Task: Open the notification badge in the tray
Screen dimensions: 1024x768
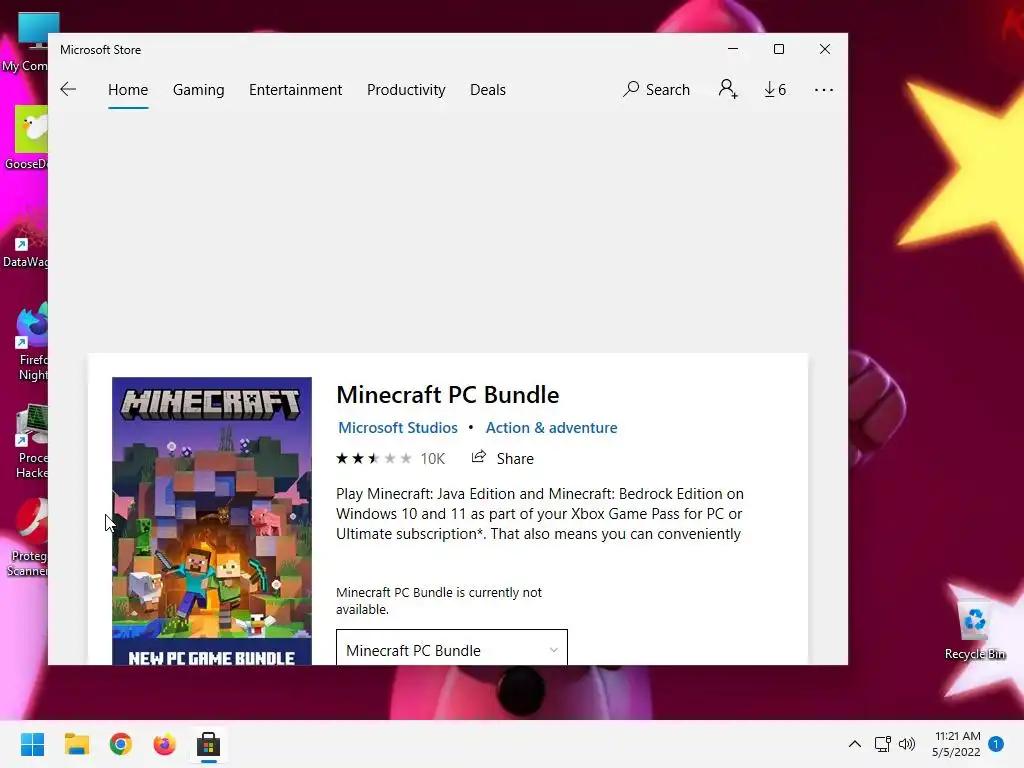Action: tap(996, 744)
